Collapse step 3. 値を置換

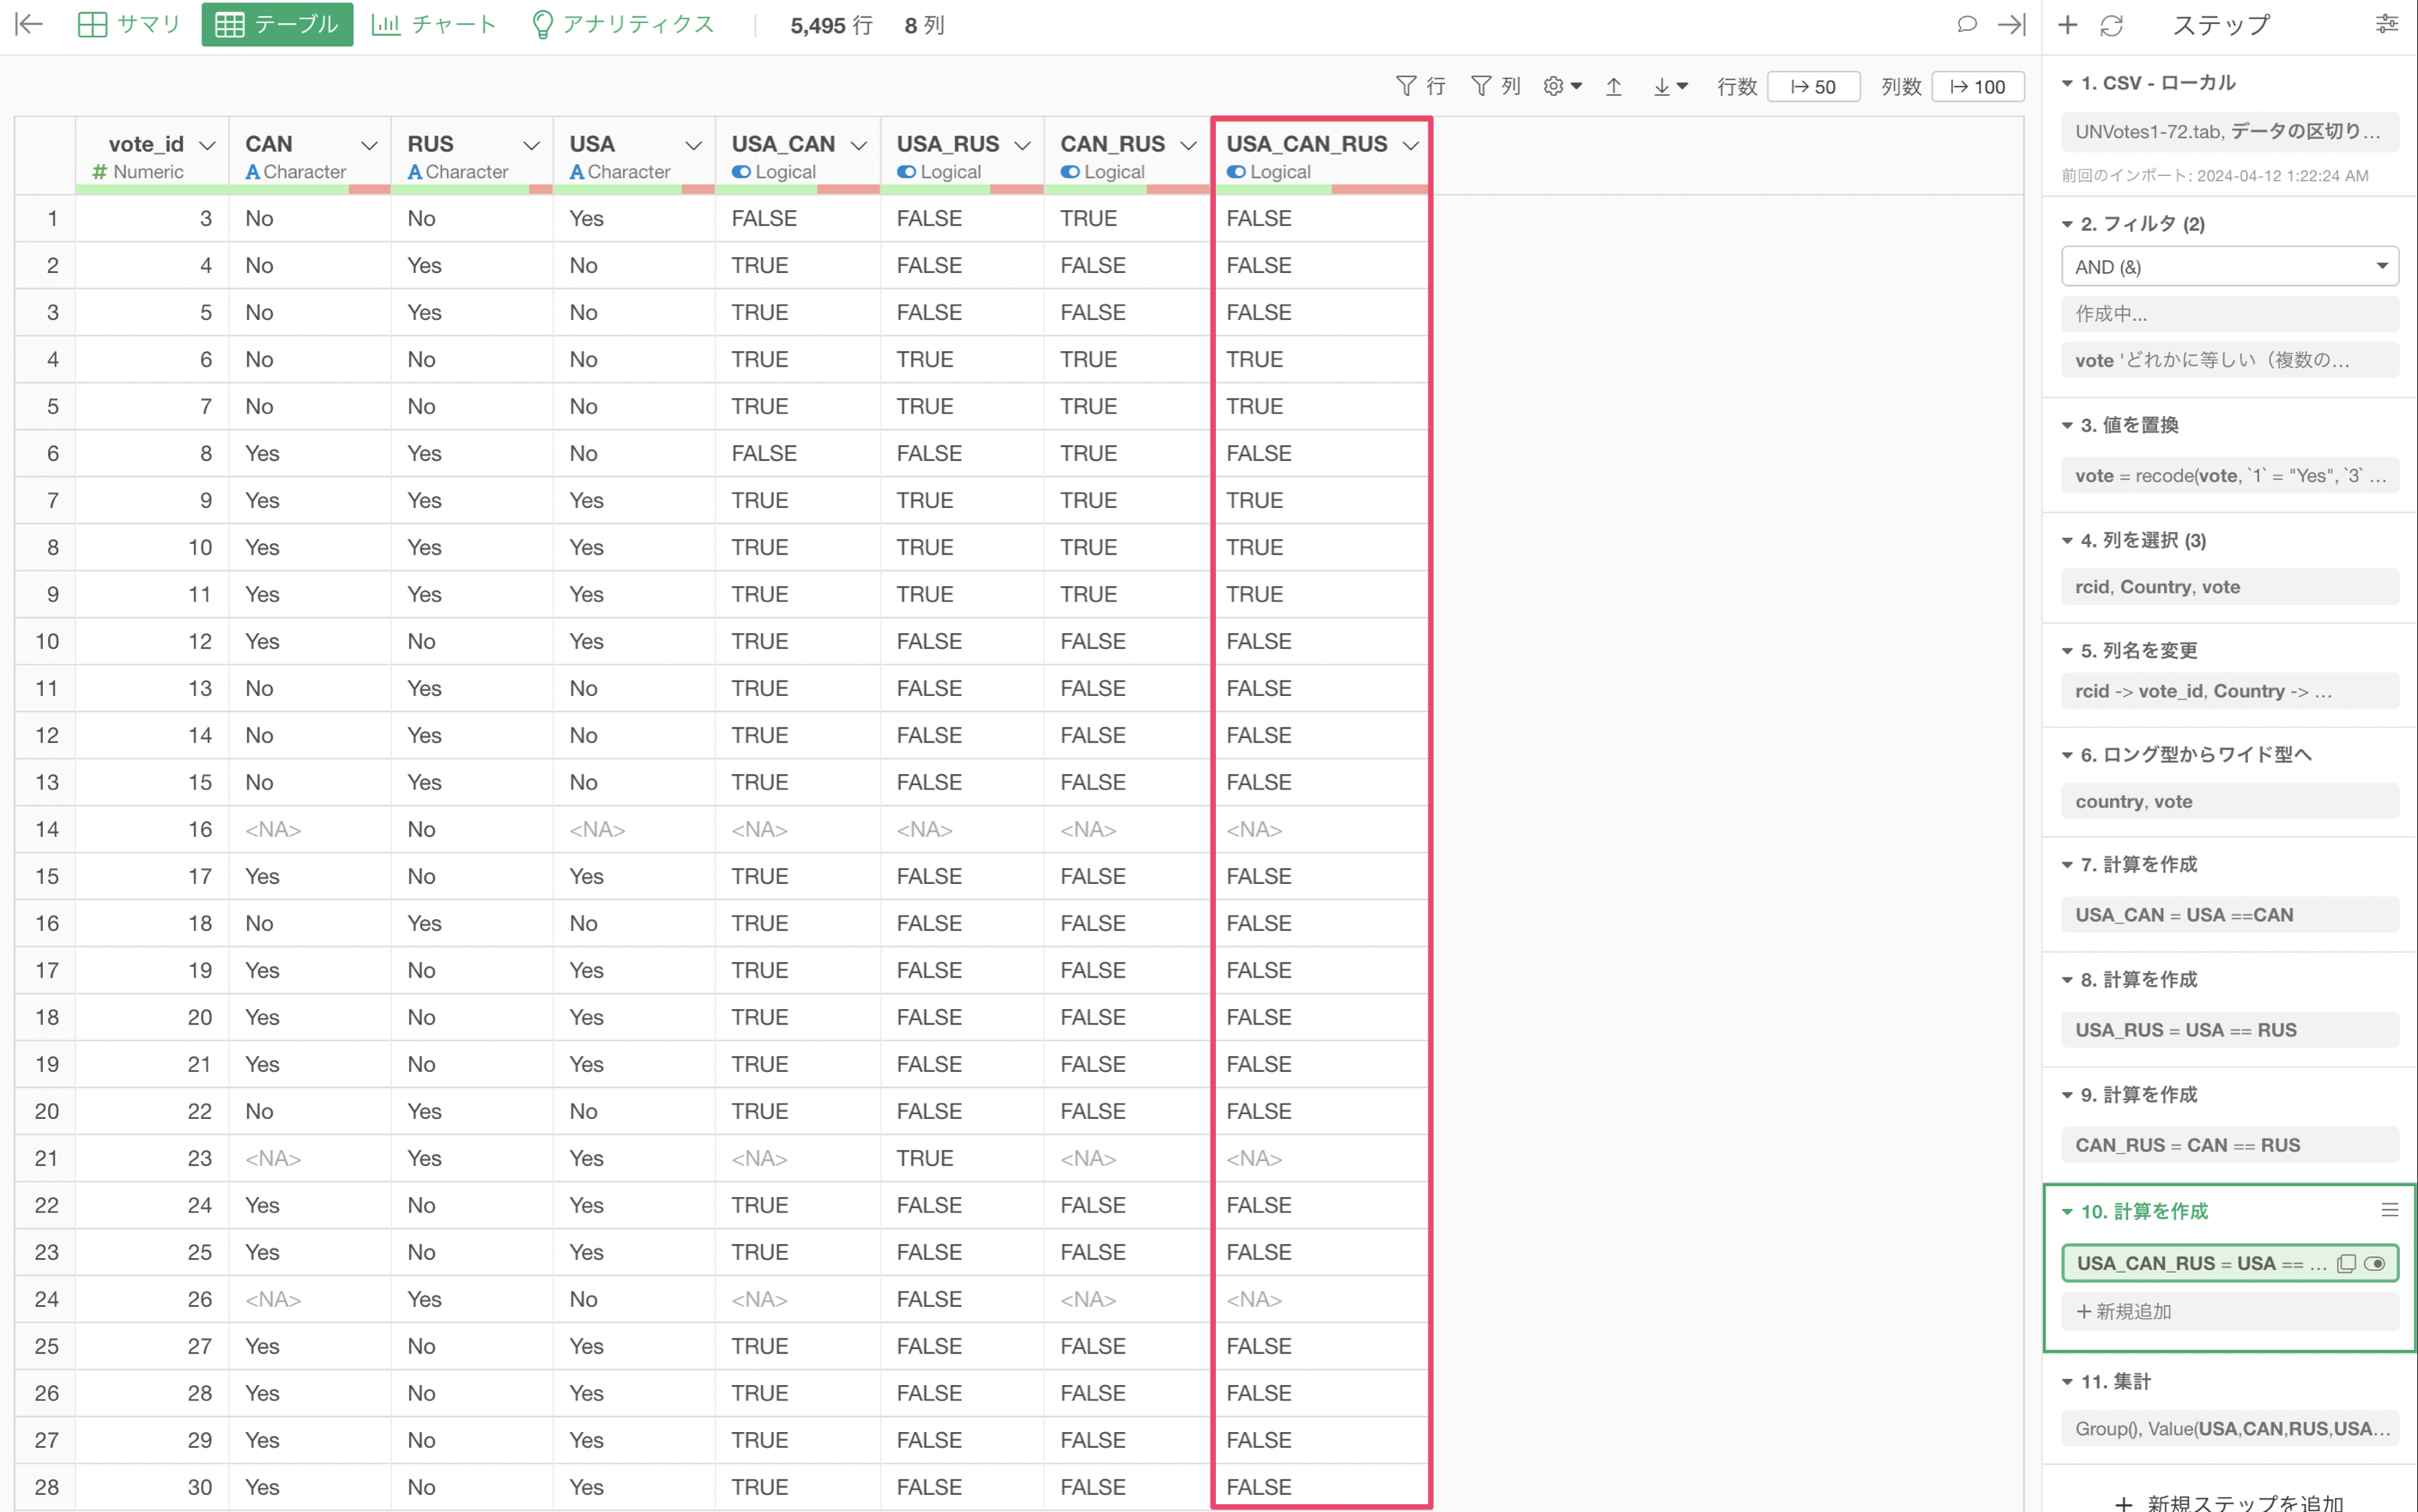(x=2067, y=425)
